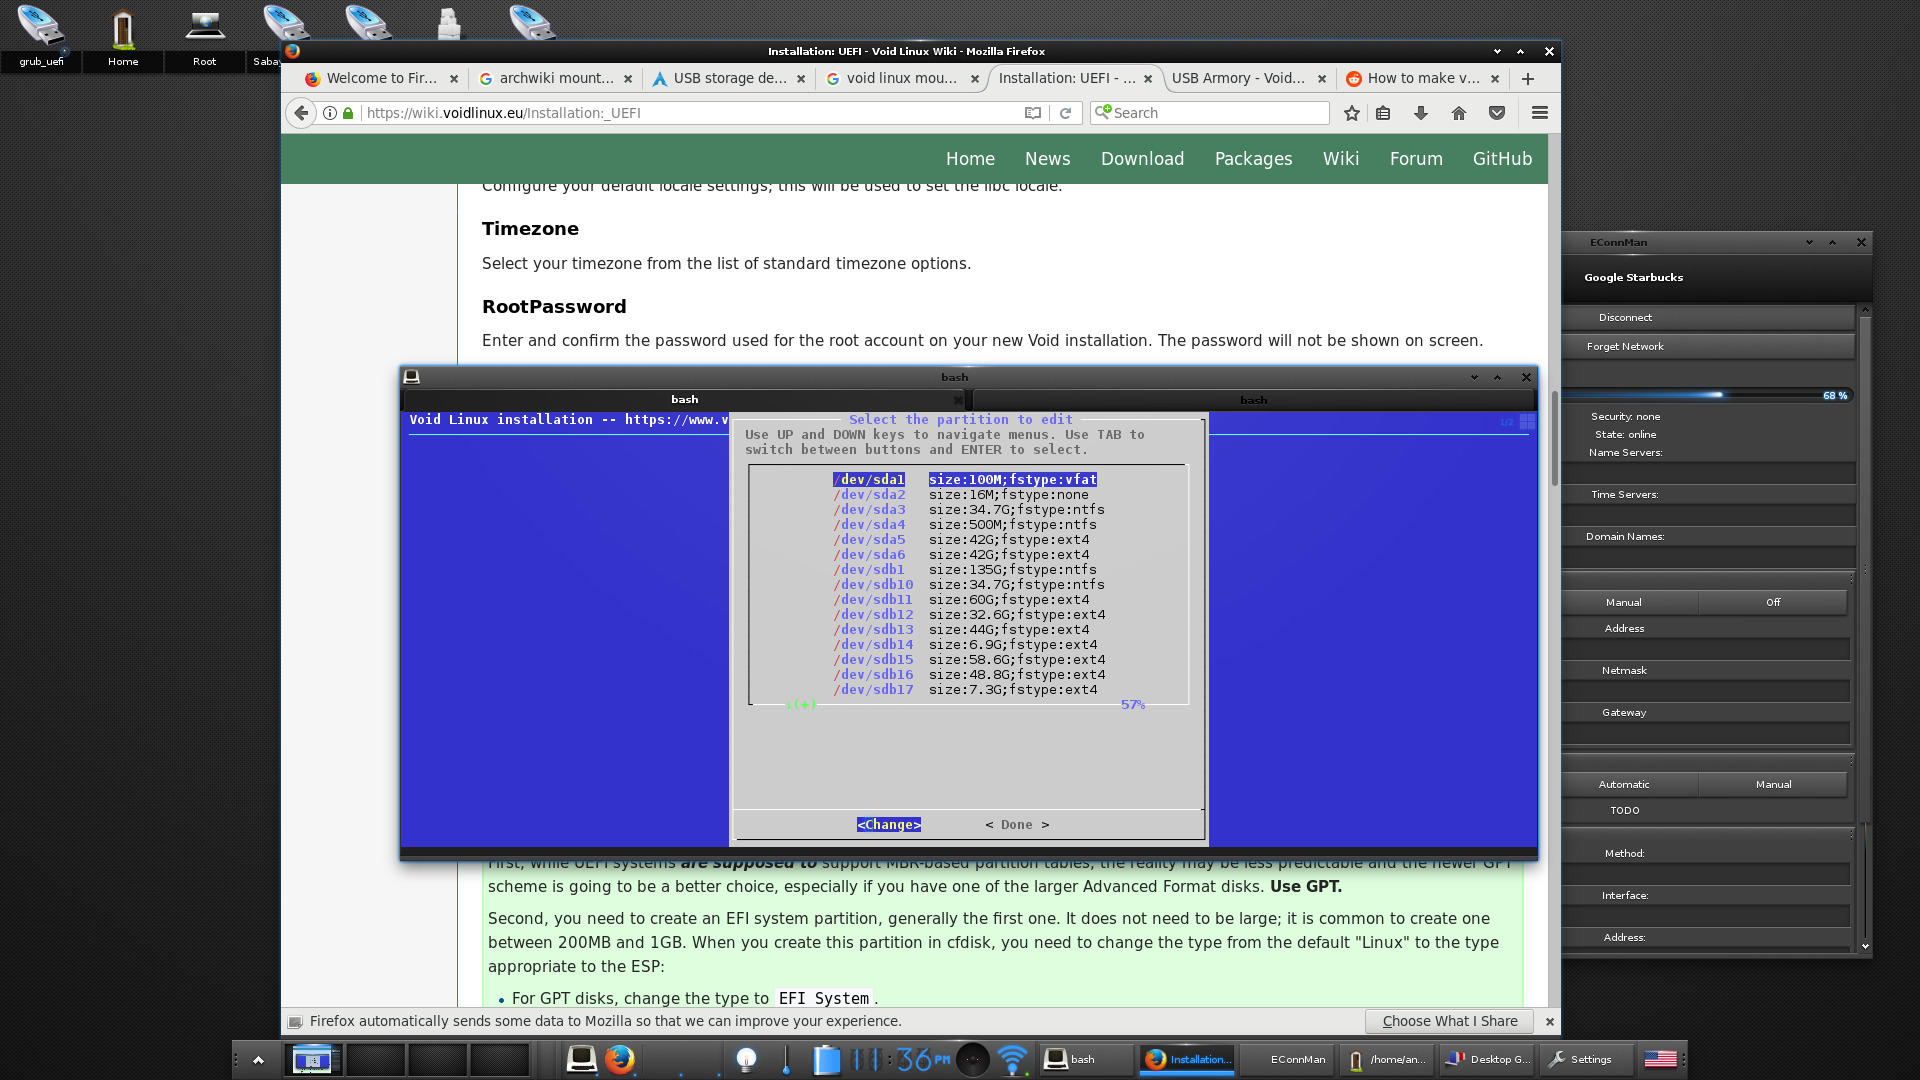
Task: Select the Change button in installer dialog
Action: pos(889,825)
